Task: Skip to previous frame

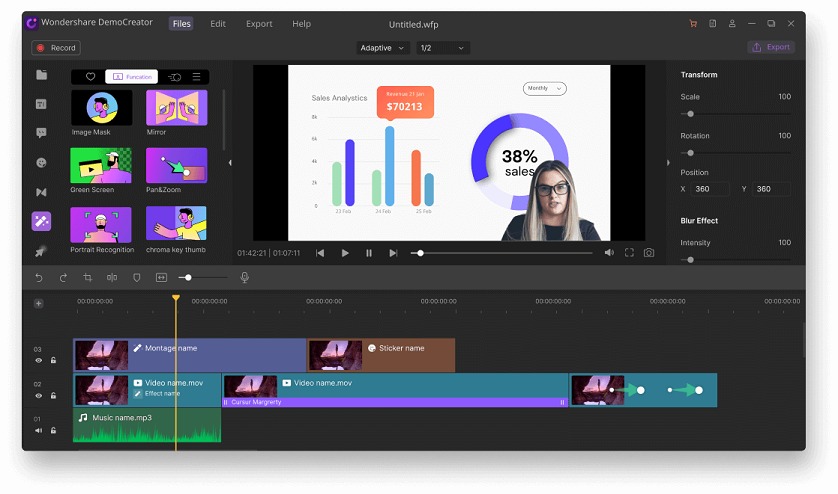Action: pyautogui.click(x=320, y=253)
